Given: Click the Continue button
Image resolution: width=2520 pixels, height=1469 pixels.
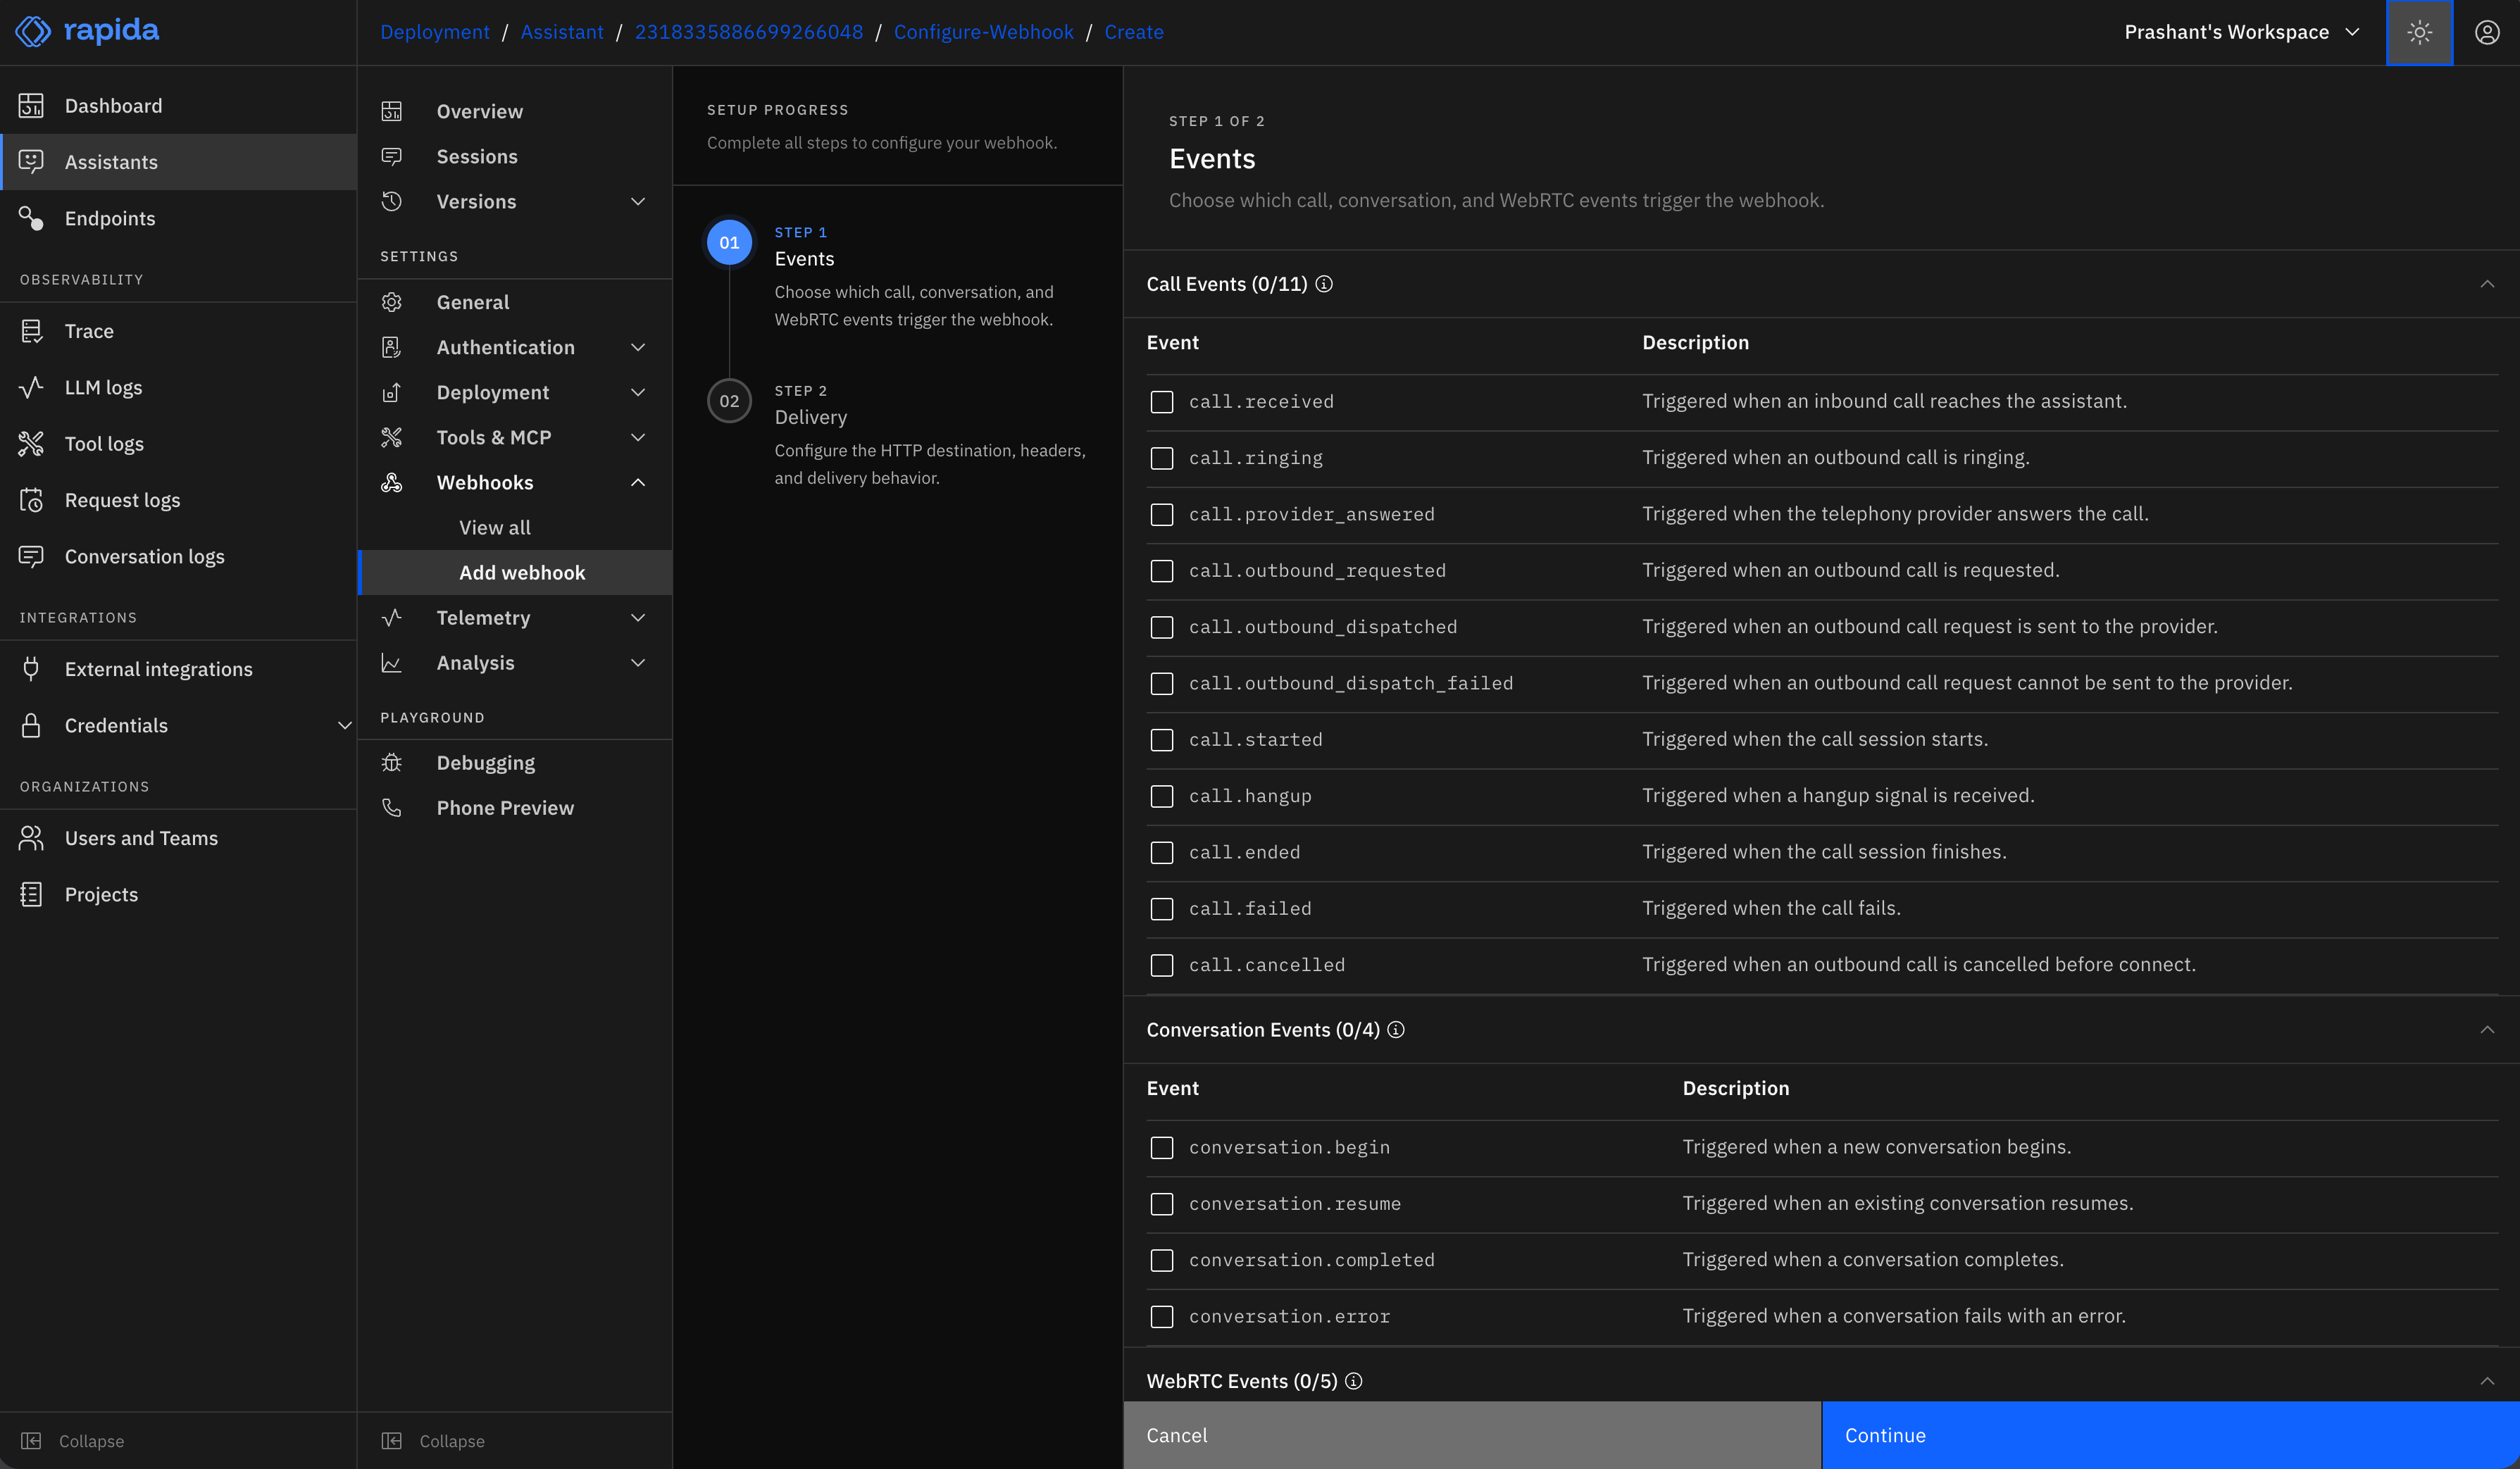Looking at the screenshot, I should click(2170, 1435).
